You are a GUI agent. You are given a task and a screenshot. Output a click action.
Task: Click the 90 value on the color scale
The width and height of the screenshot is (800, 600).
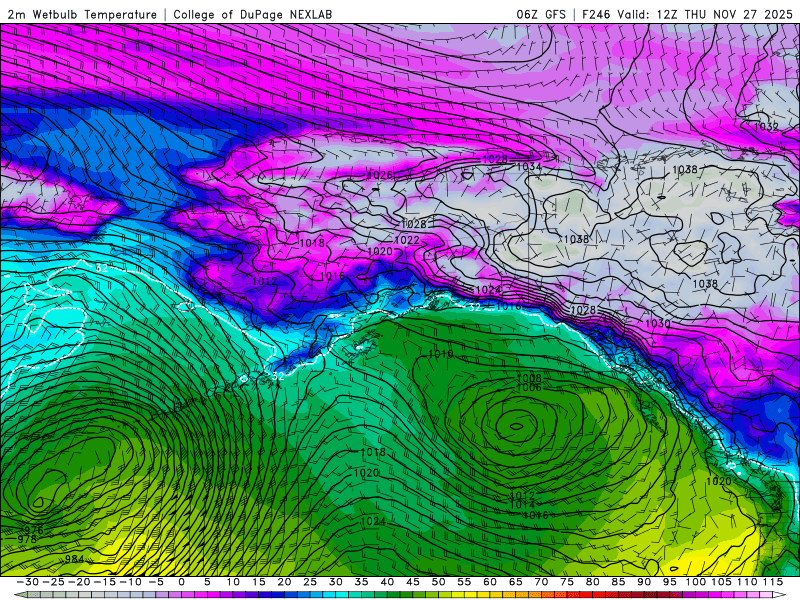pos(644,582)
